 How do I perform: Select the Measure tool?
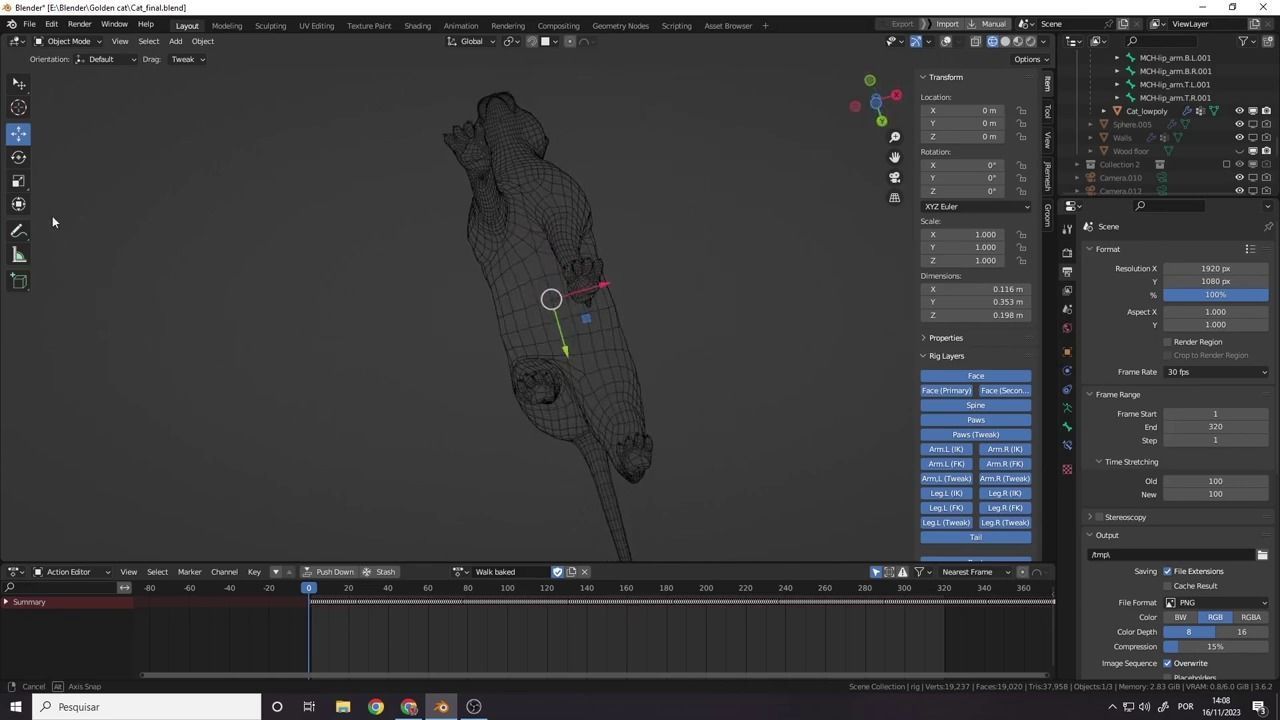click(19, 255)
